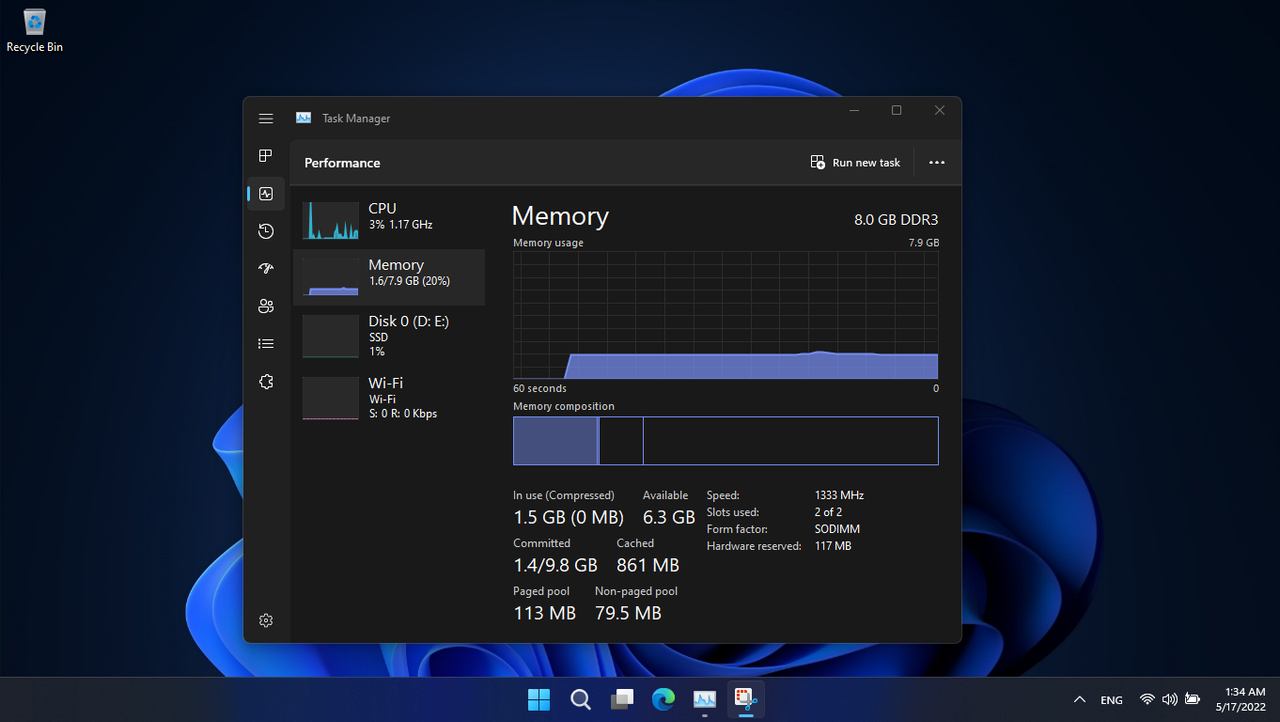Open the three-dot overflow menu
The height and width of the screenshot is (722, 1280).
(936, 162)
